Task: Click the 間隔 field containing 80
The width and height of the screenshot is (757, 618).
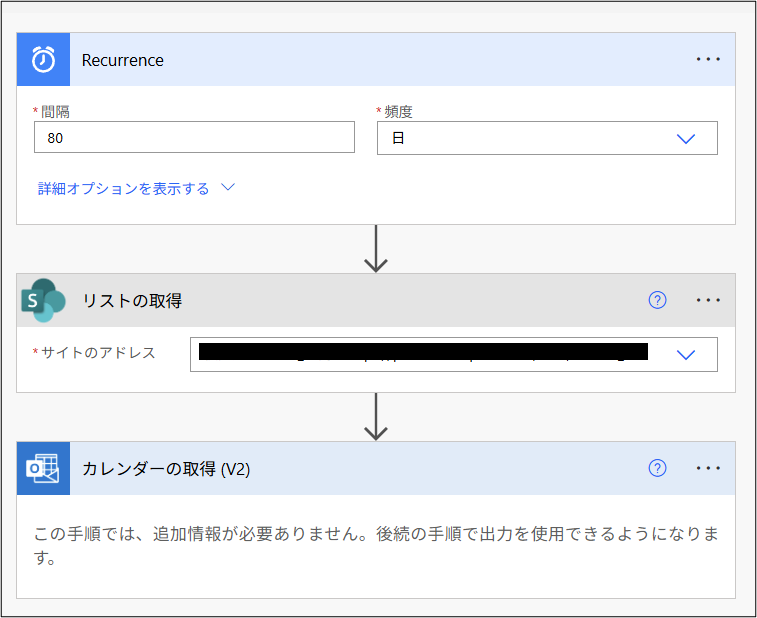Action: 194,138
